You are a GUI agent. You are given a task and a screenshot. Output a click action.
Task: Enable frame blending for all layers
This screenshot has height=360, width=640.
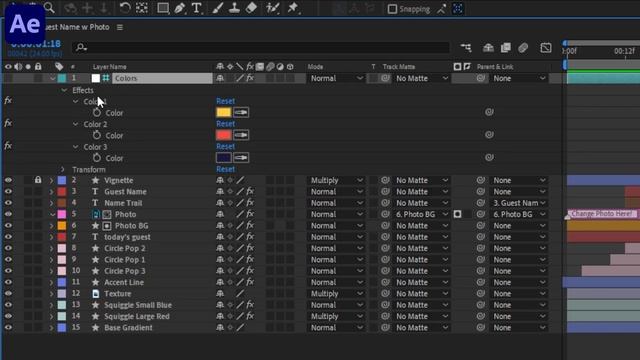click(506, 48)
